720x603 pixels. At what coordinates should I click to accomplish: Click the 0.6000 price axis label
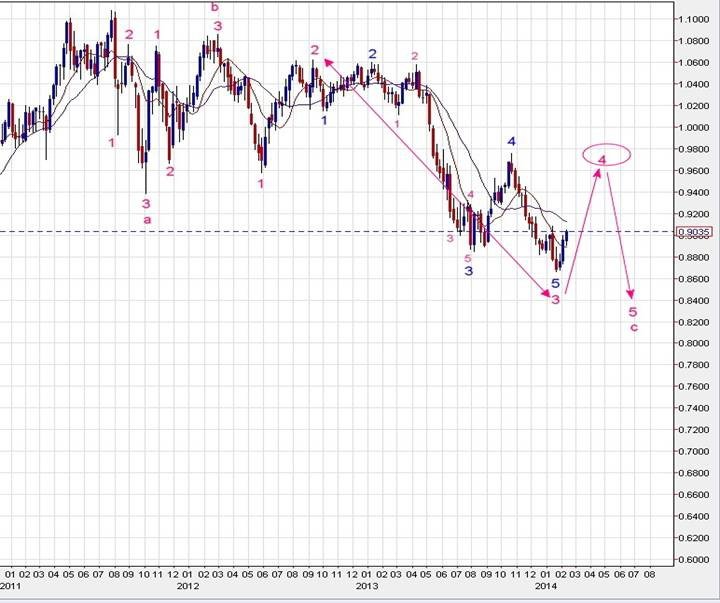click(694, 559)
